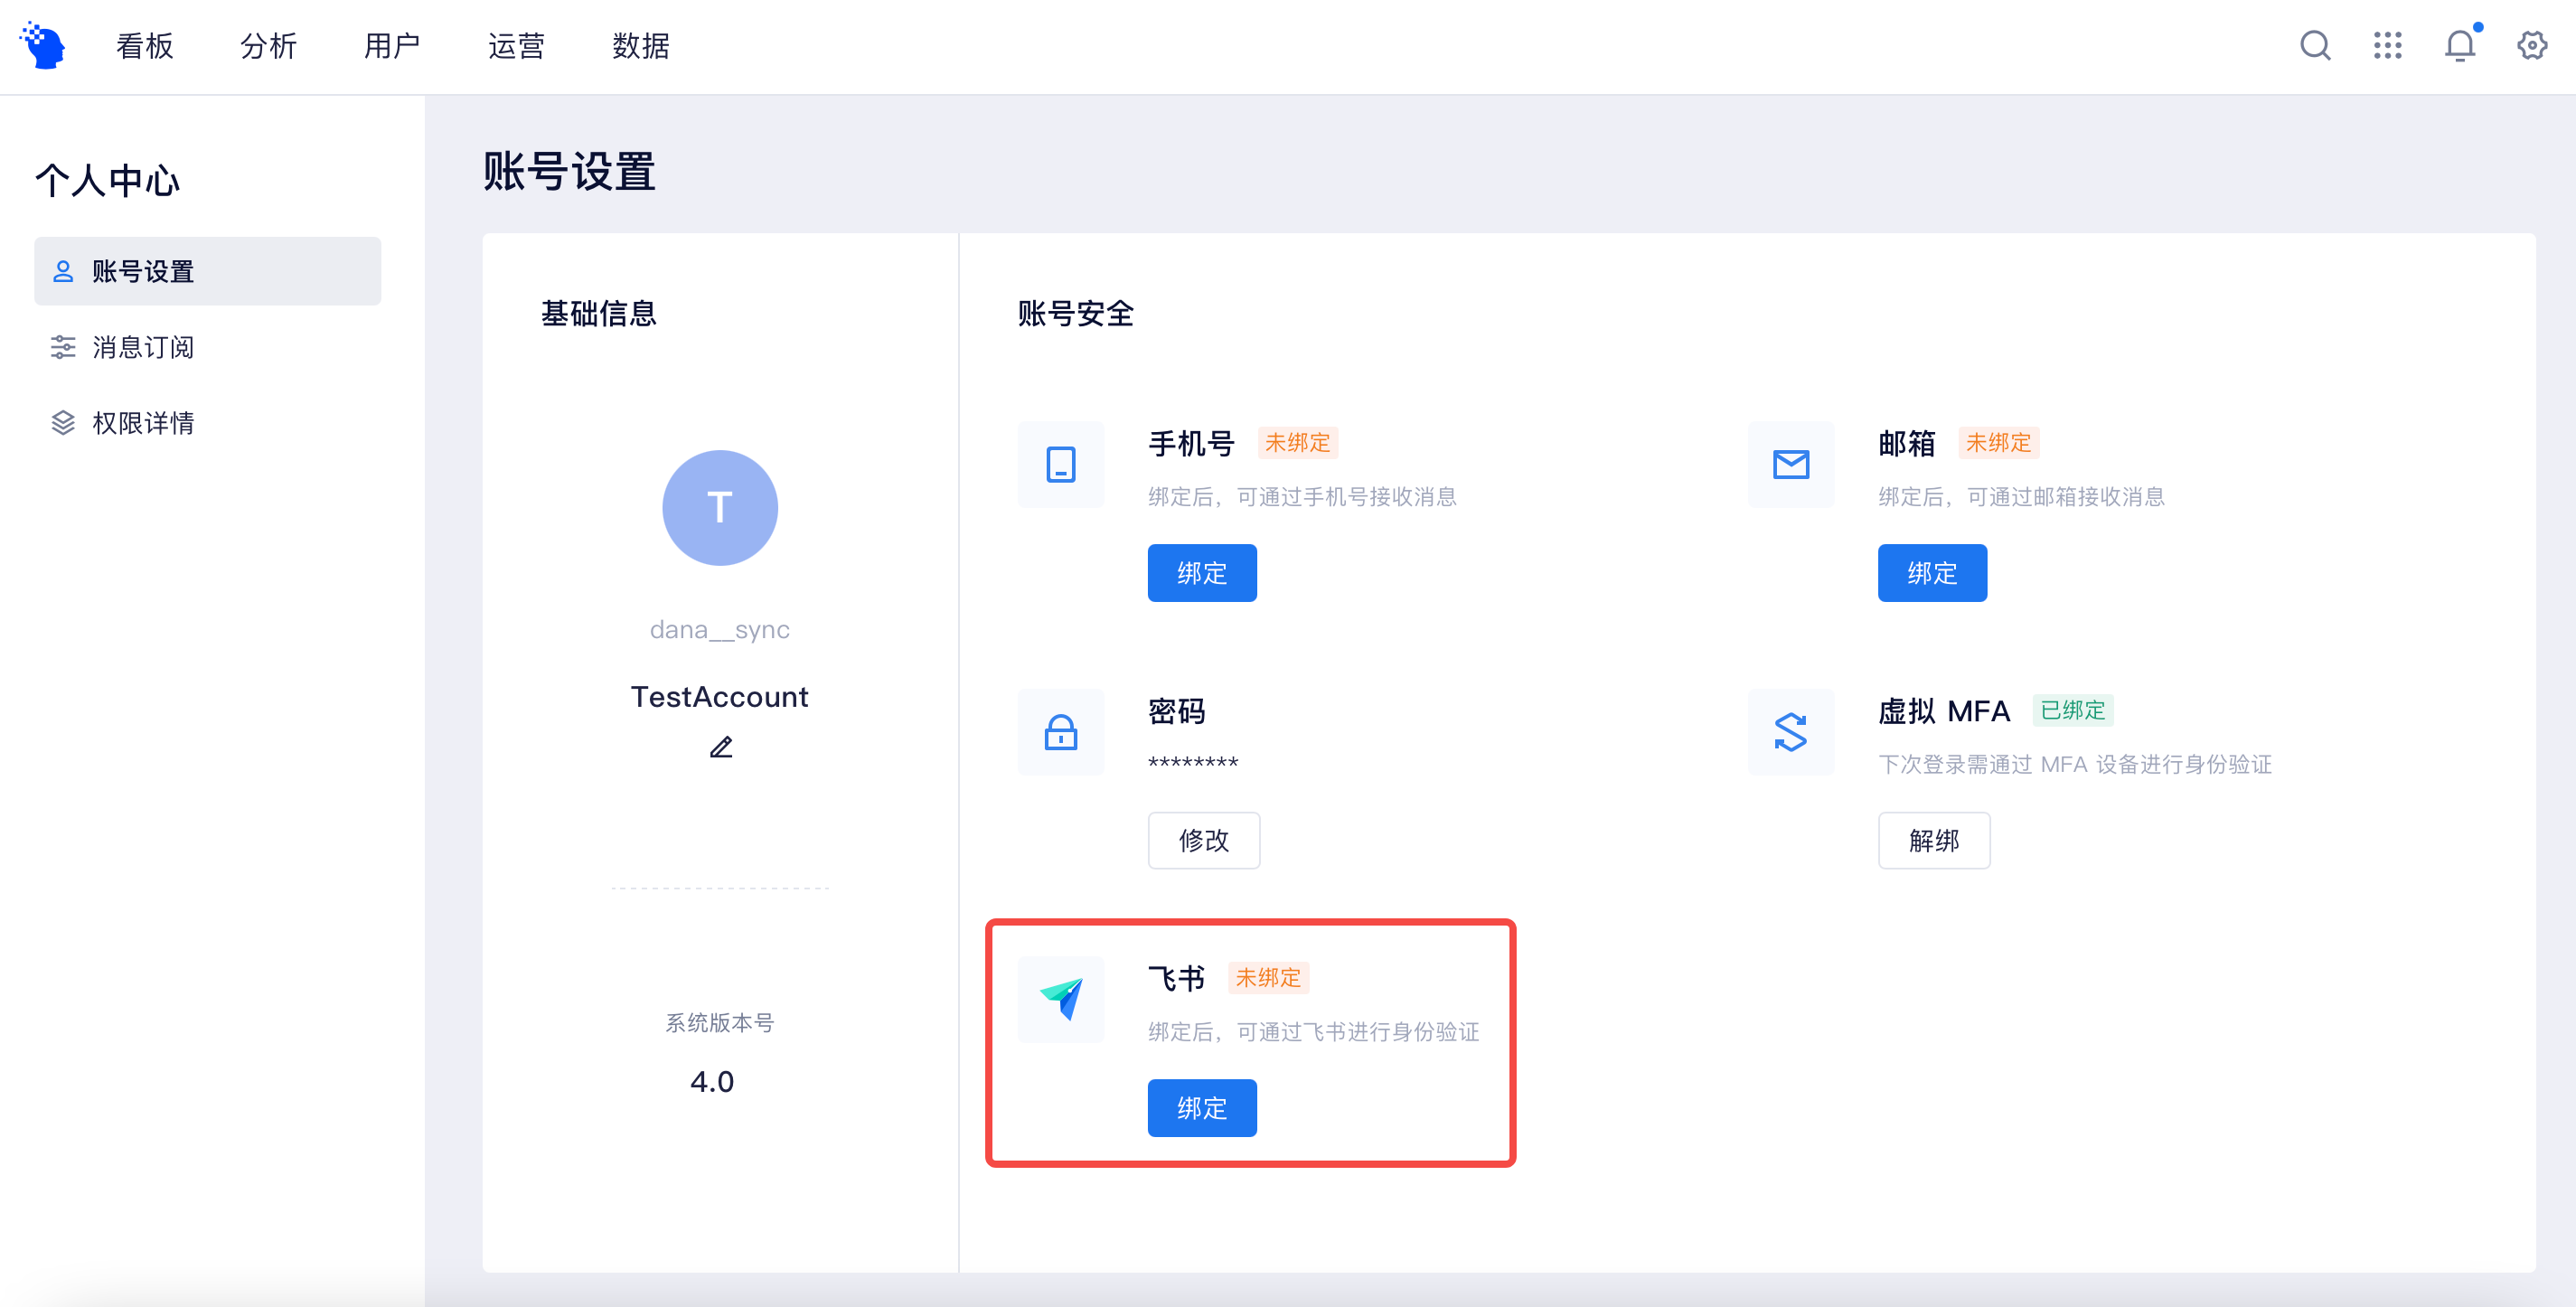Click the masked password ********
The image size is (2576, 1307).
click(x=1193, y=764)
